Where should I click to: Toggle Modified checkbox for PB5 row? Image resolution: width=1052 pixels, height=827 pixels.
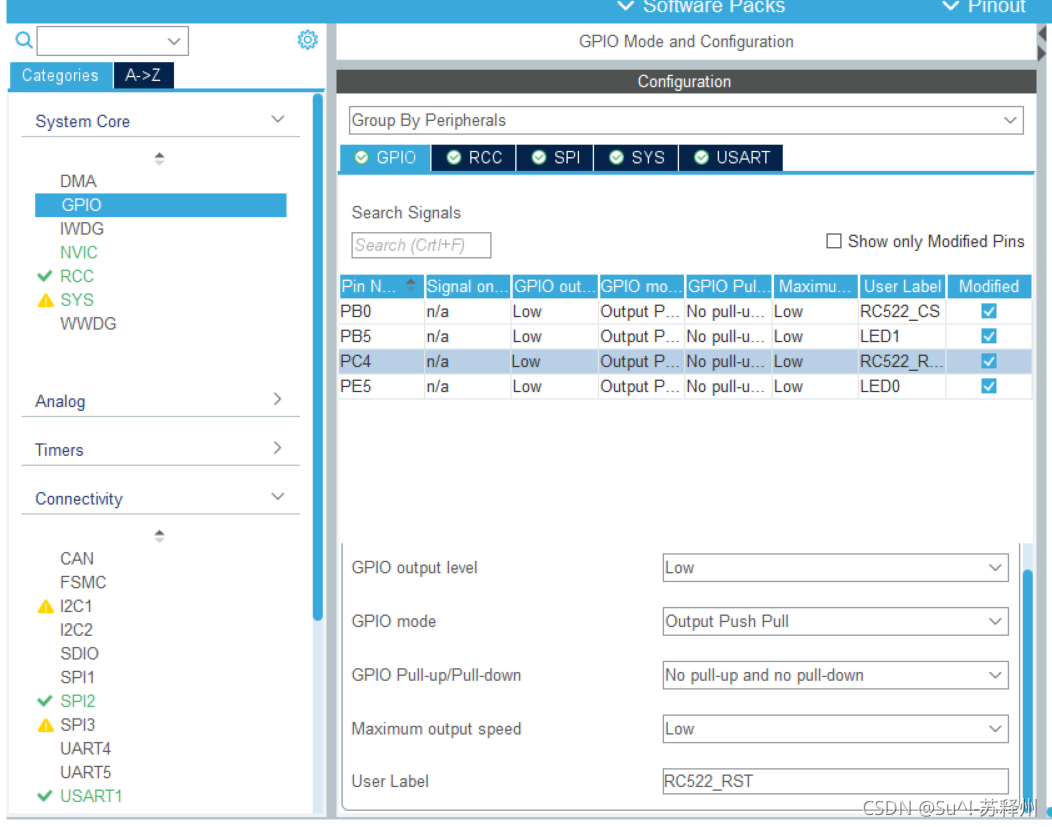tap(988, 336)
